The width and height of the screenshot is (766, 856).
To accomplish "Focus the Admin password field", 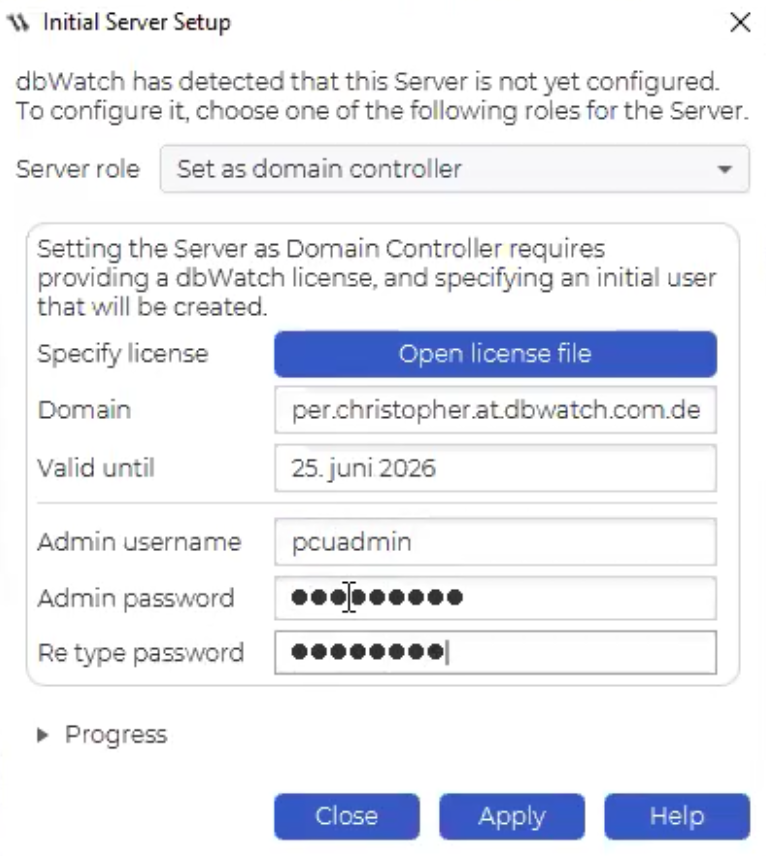I will coord(495,598).
